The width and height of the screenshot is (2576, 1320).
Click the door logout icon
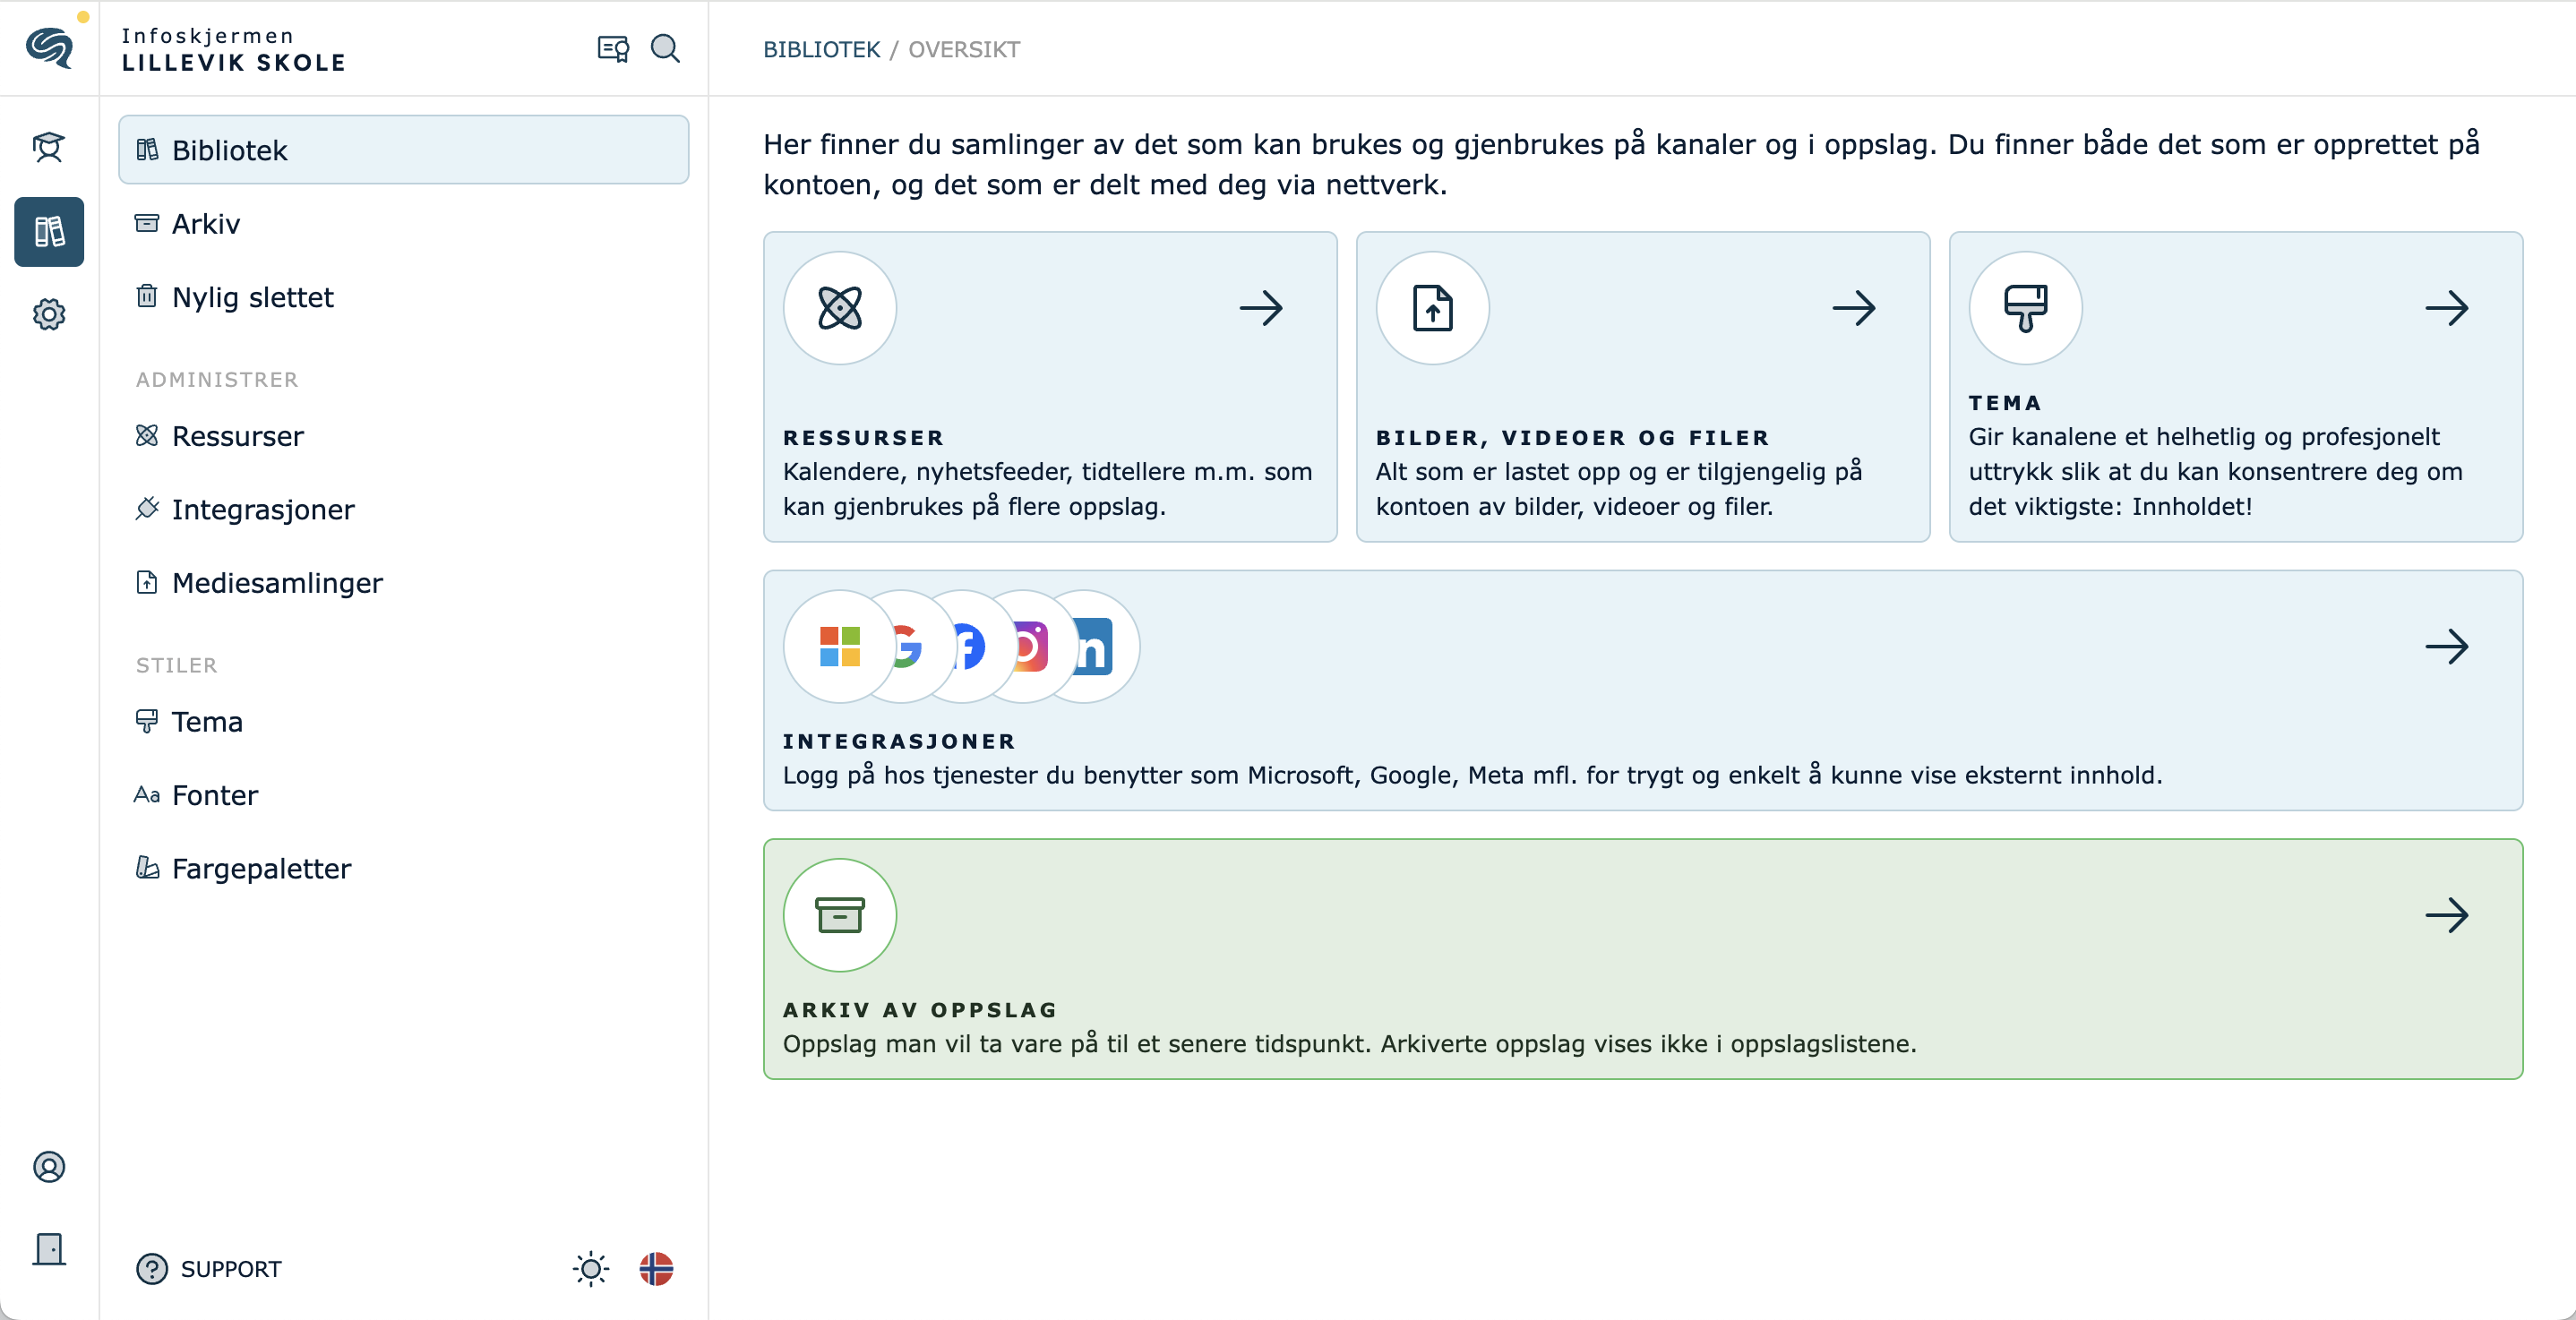(x=48, y=1249)
